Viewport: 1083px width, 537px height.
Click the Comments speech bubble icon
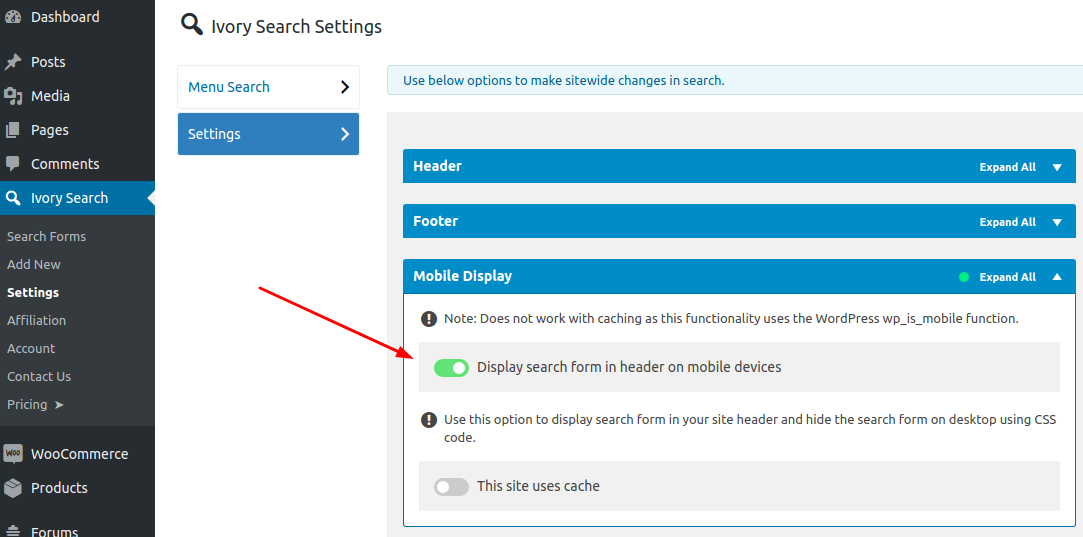pyautogui.click(x=12, y=164)
